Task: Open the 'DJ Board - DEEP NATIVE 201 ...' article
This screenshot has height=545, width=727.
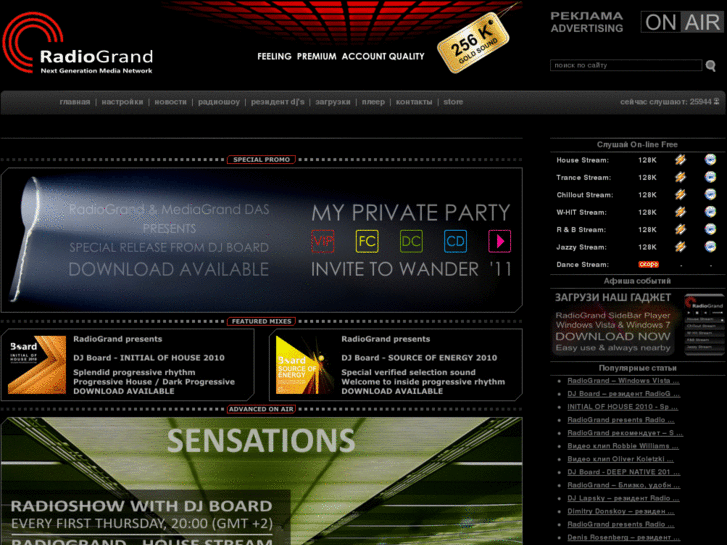Action: click(x=624, y=472)
